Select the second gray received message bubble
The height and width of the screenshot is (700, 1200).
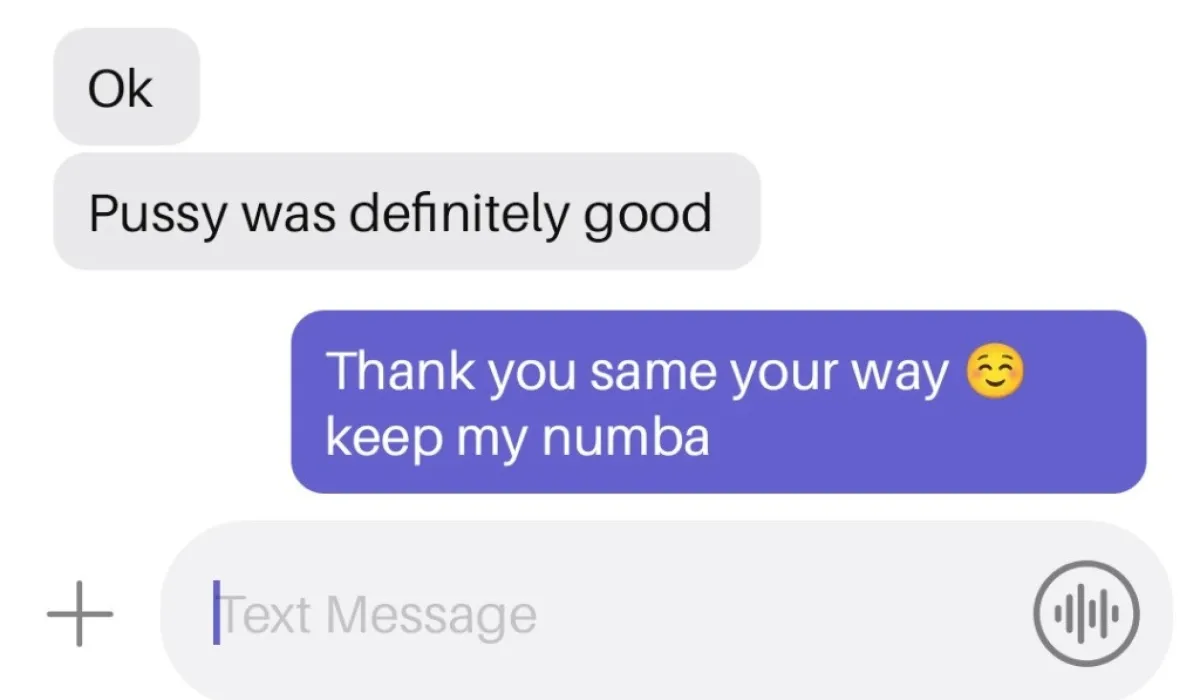(x=406, y=212)
